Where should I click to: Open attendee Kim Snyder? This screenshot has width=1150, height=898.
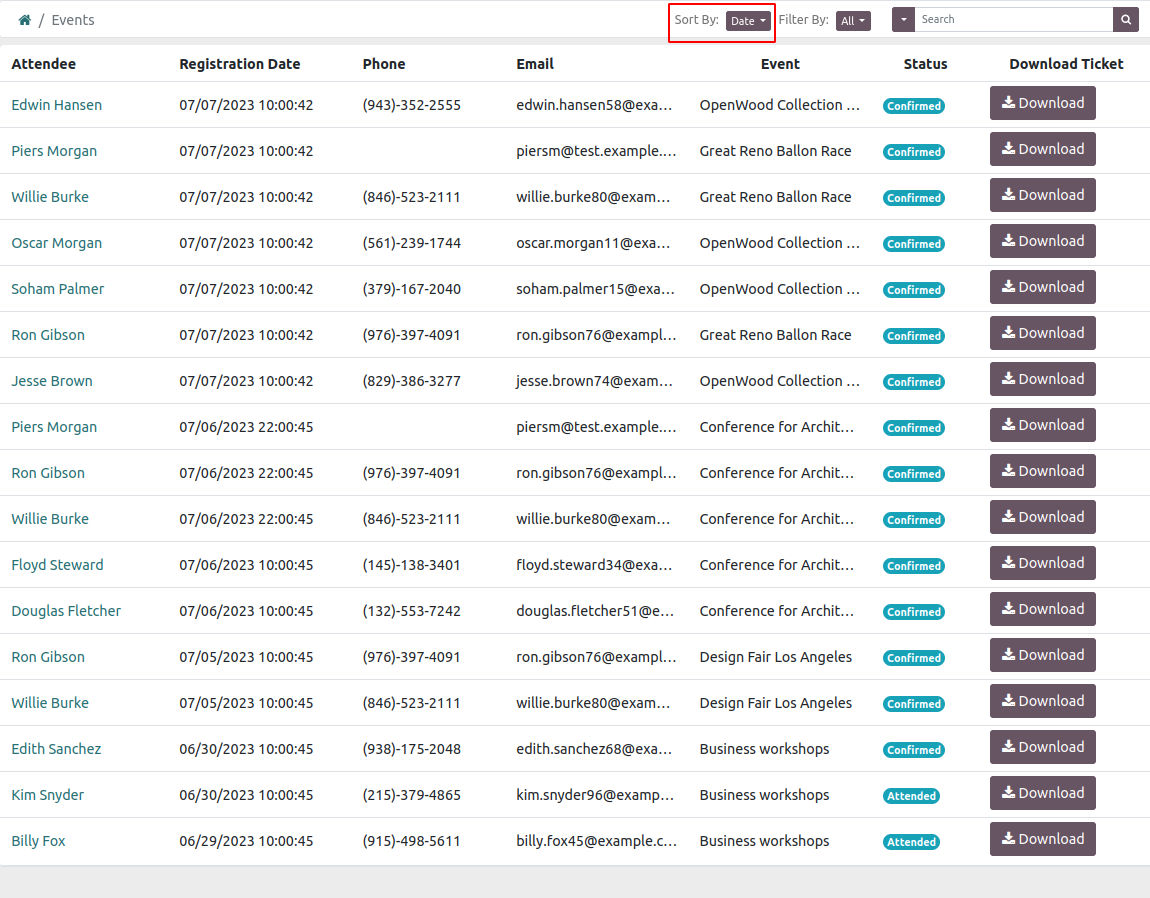click(48, 795)
